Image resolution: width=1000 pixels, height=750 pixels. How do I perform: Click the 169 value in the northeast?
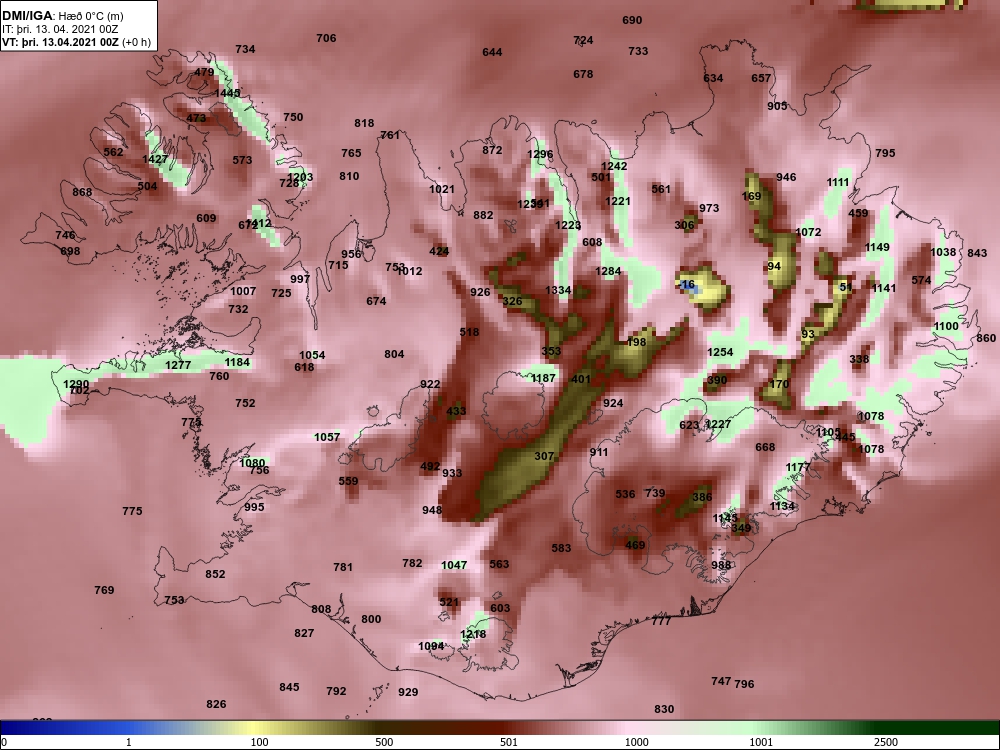[752, 196]
